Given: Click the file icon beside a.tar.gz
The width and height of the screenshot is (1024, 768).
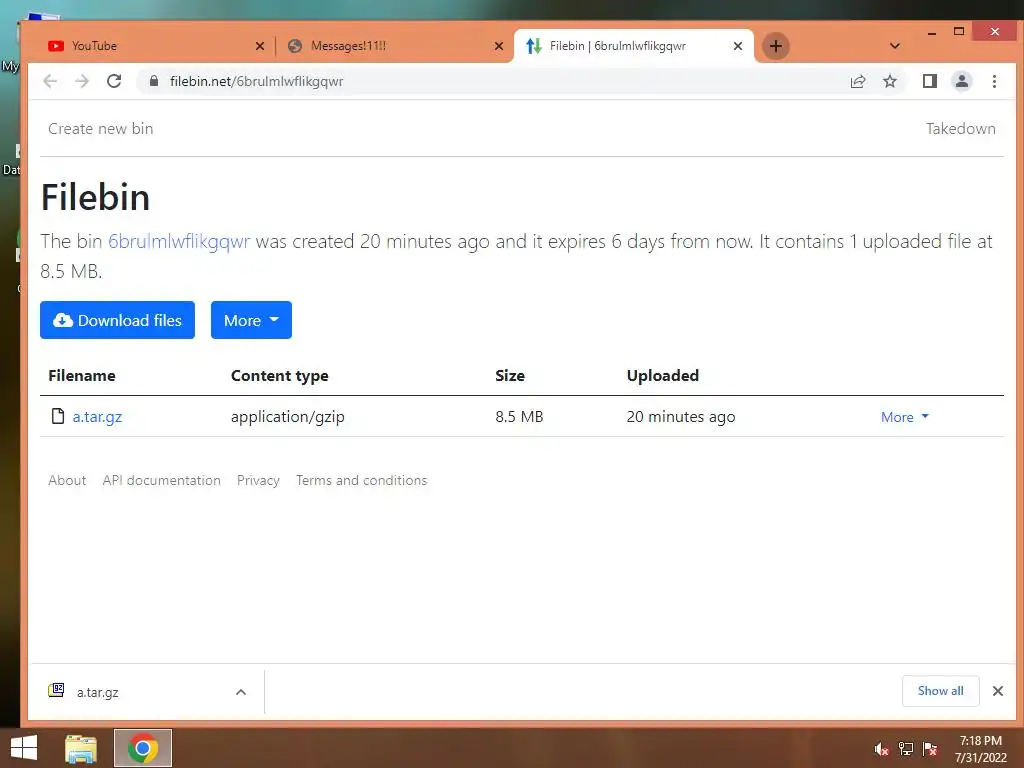Looking at the screenshot, I should (x=58, y=416).
